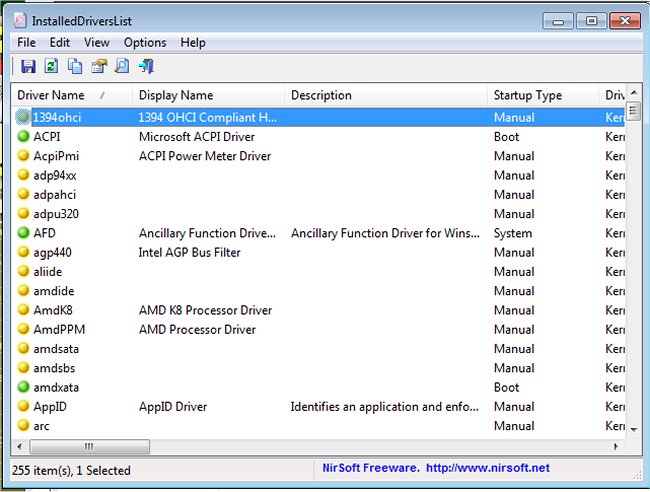Viewport: 650px width, 492px height.
Task: Open the Edit menu
Action: [x=60, y=43]
